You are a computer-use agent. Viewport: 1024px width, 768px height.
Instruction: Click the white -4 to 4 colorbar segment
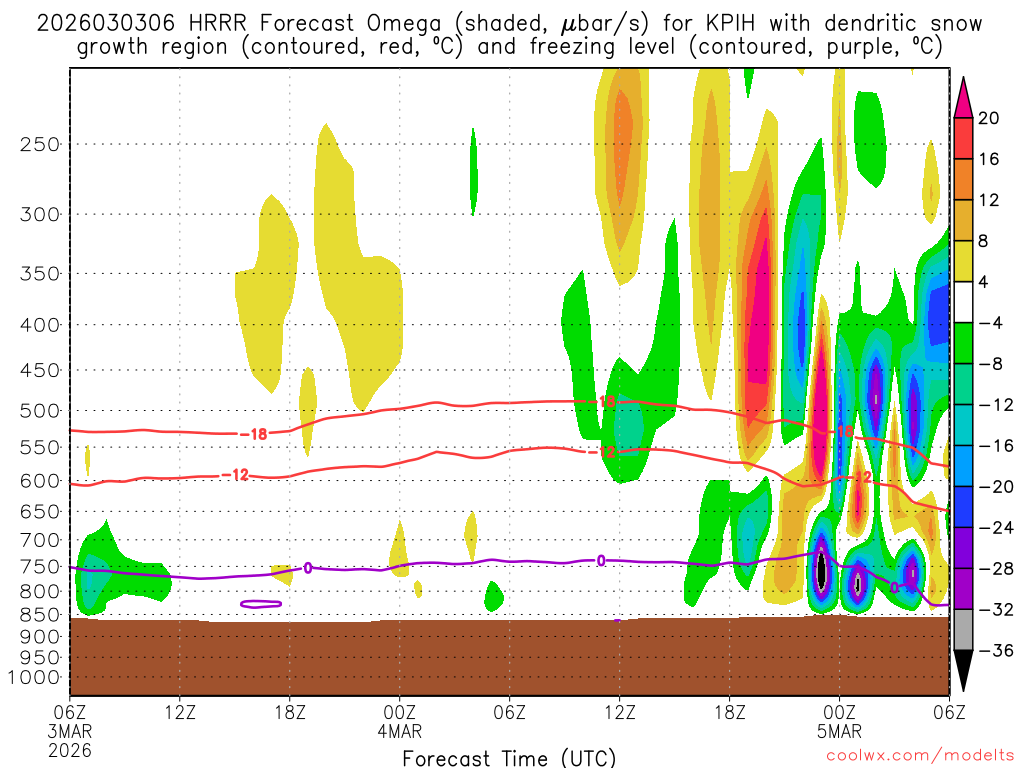point(963,302)
